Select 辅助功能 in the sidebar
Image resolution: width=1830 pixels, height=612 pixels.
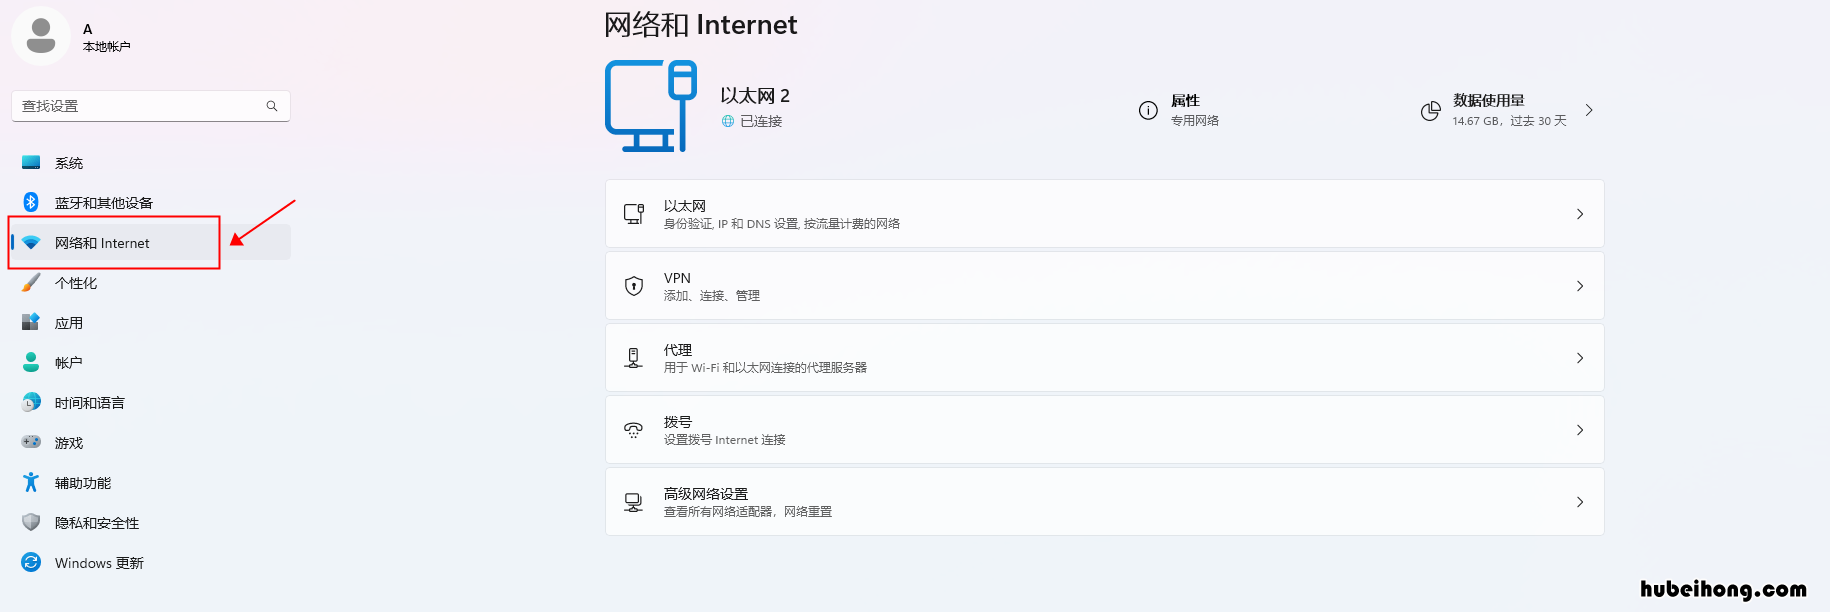(x=151, y=483)
